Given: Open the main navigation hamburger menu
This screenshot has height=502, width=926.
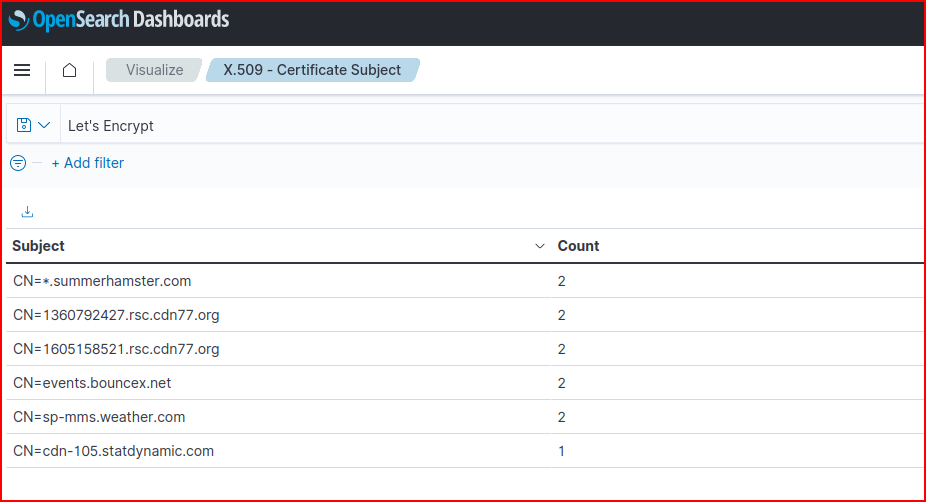Looking at the screenshot, I should 22,70.
